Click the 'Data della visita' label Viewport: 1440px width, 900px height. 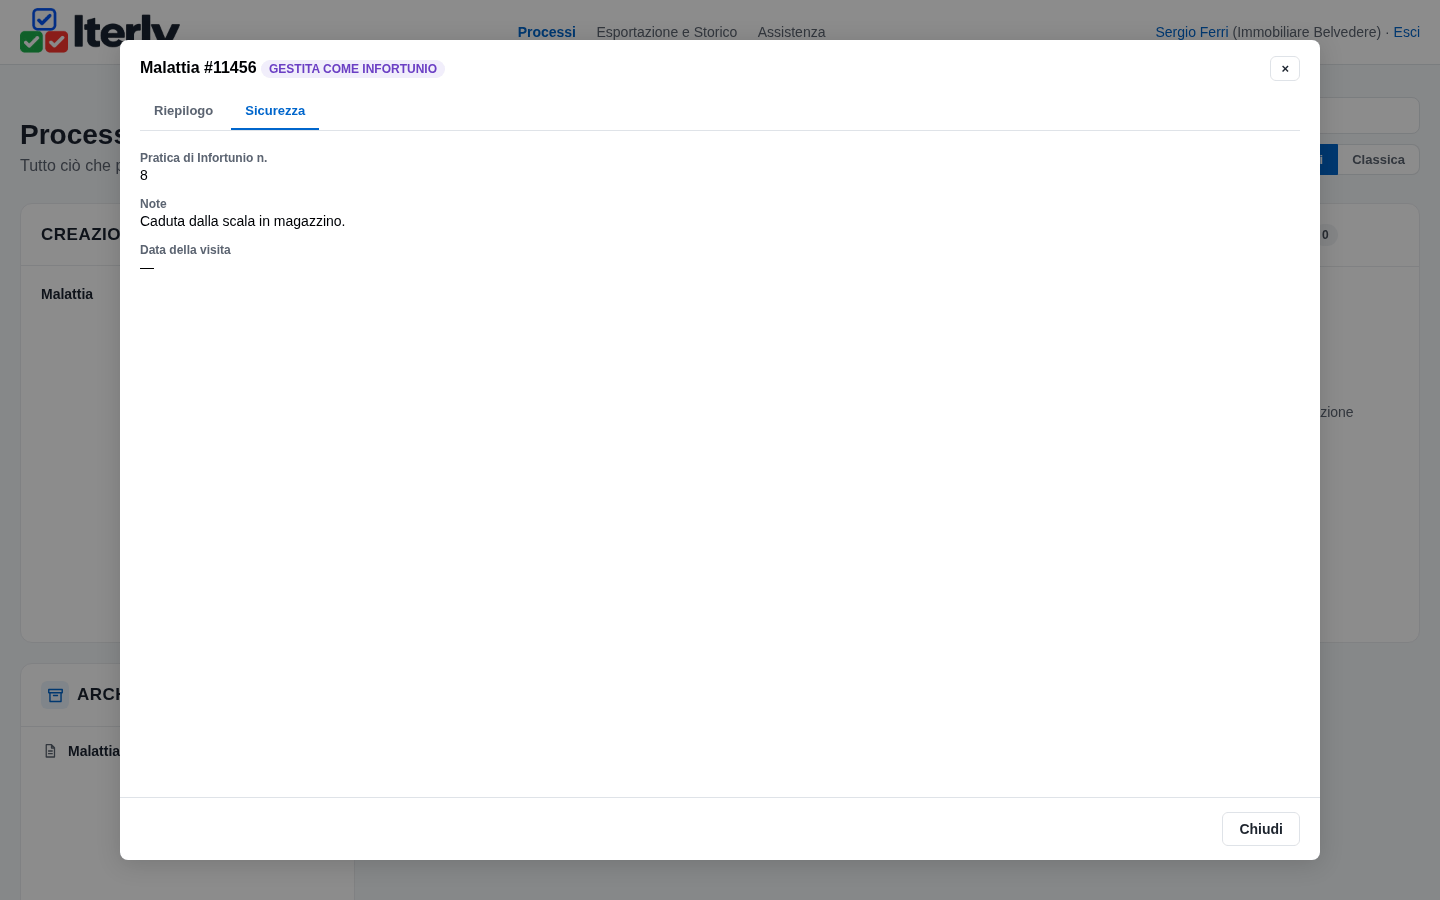click(x=185, y=250)
